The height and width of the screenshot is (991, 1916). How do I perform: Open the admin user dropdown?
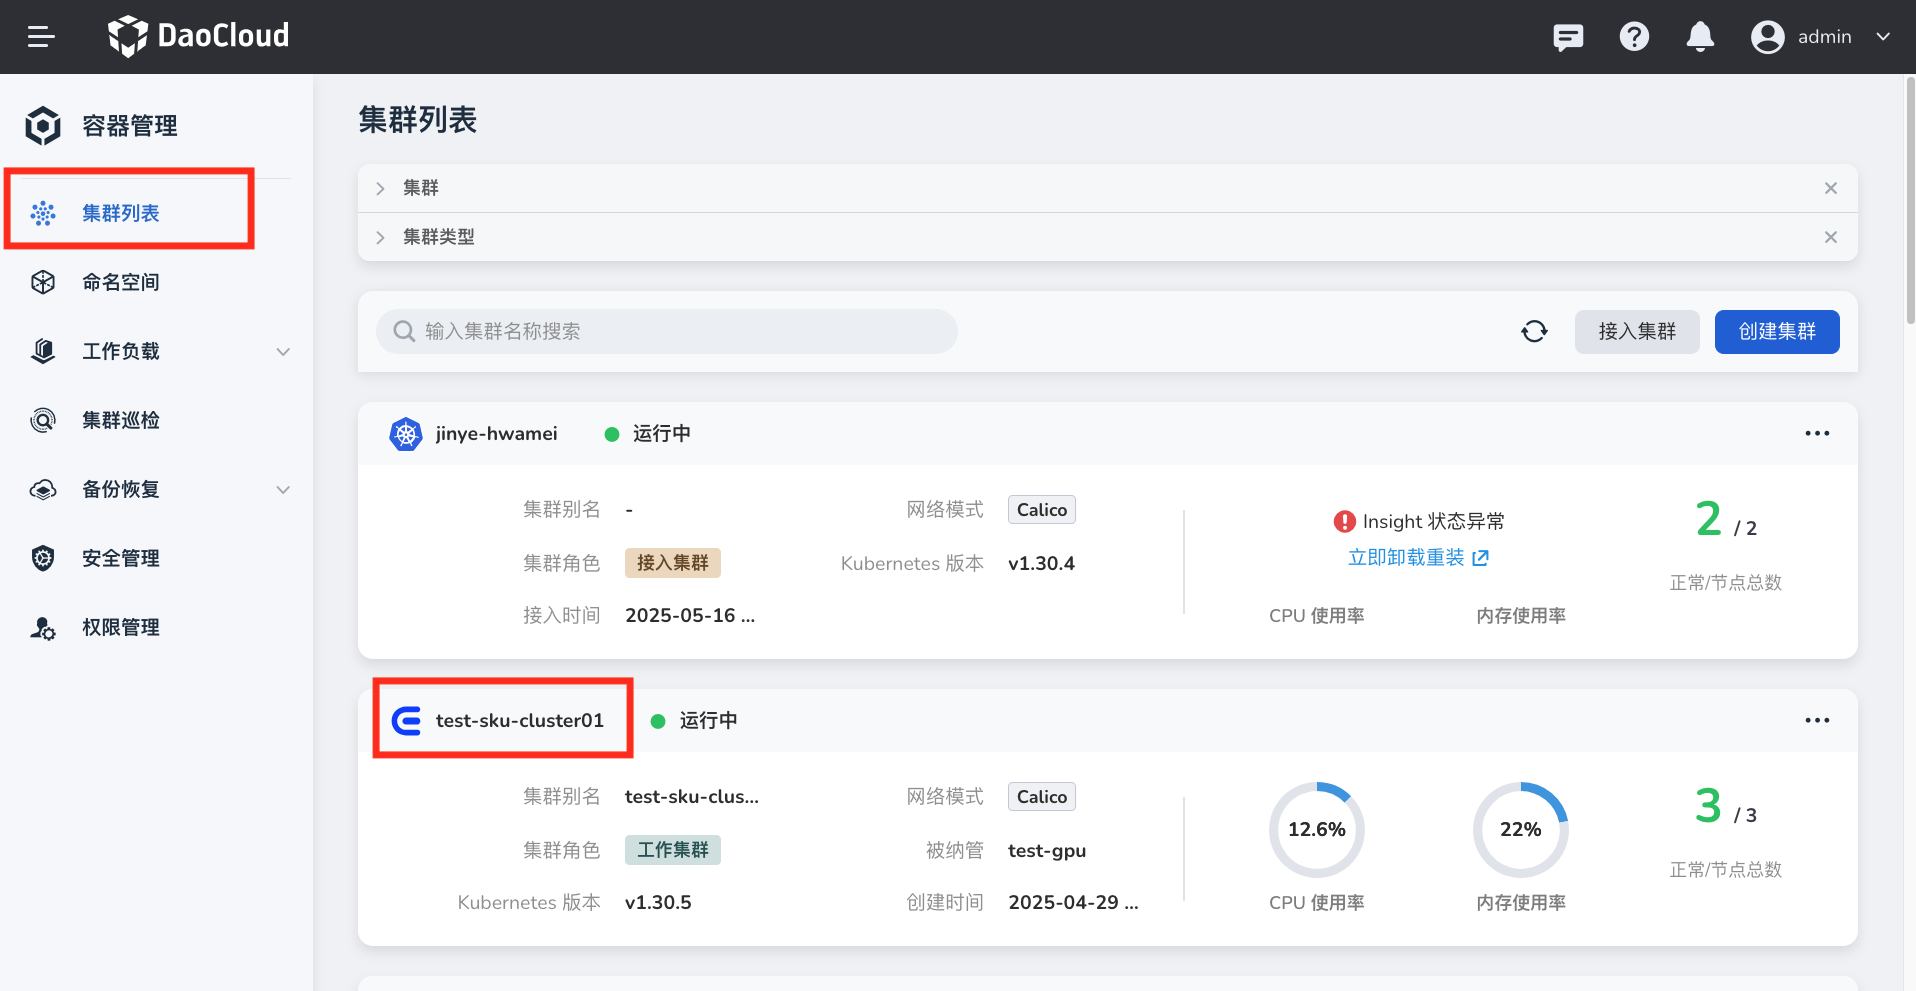[x=1822, y=37]
